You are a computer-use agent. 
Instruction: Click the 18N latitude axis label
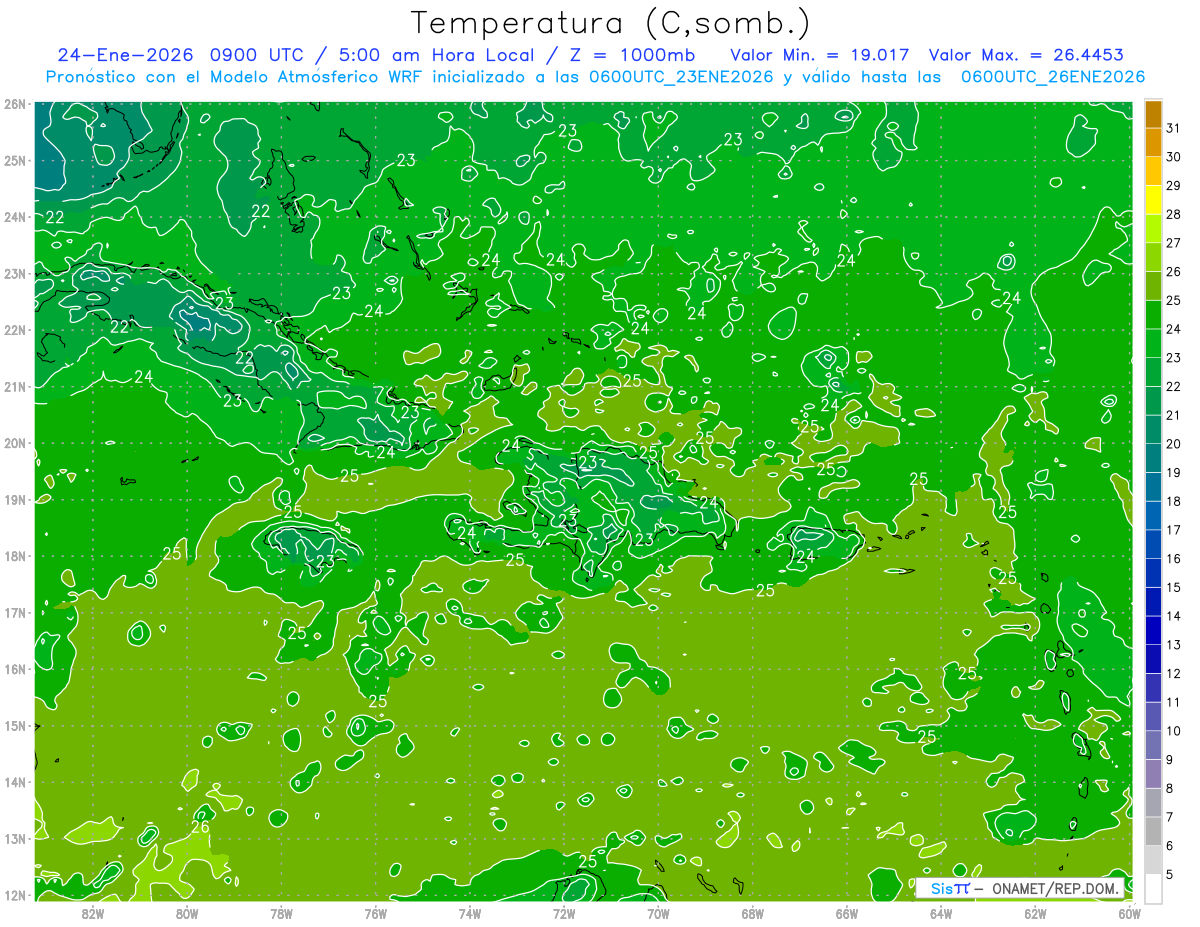(14, 556)
